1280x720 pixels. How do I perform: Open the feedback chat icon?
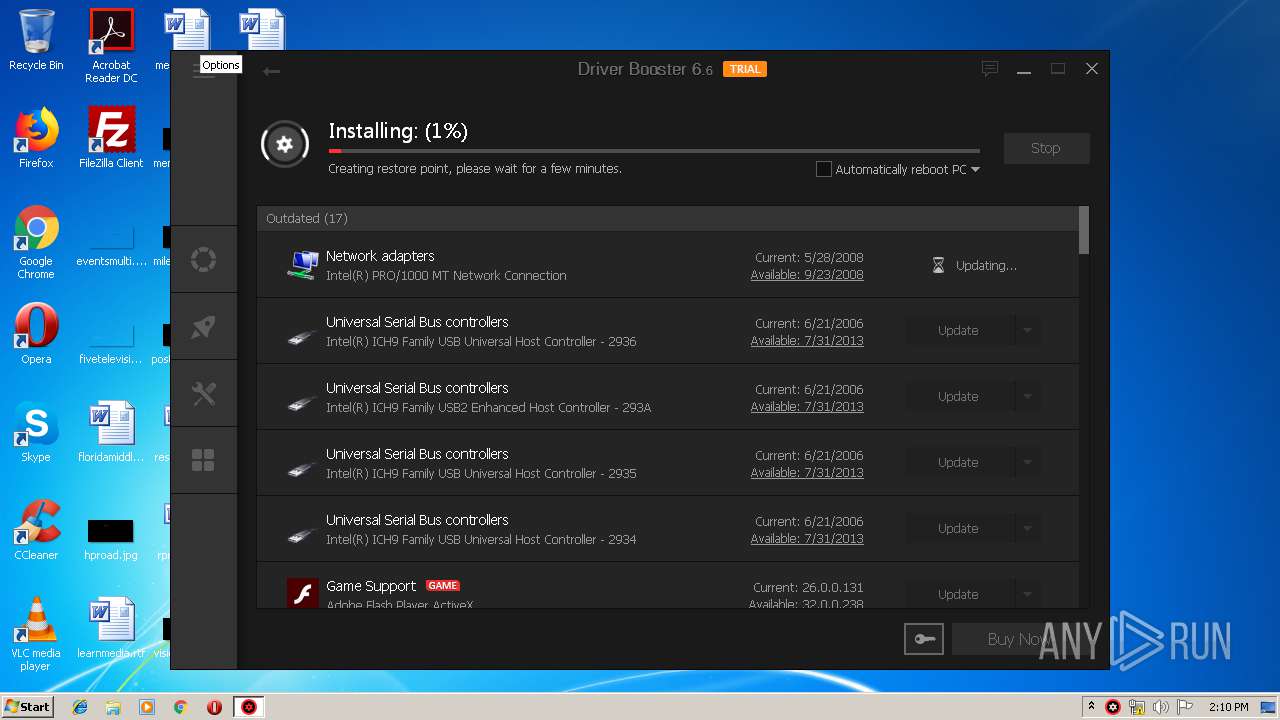990,69
